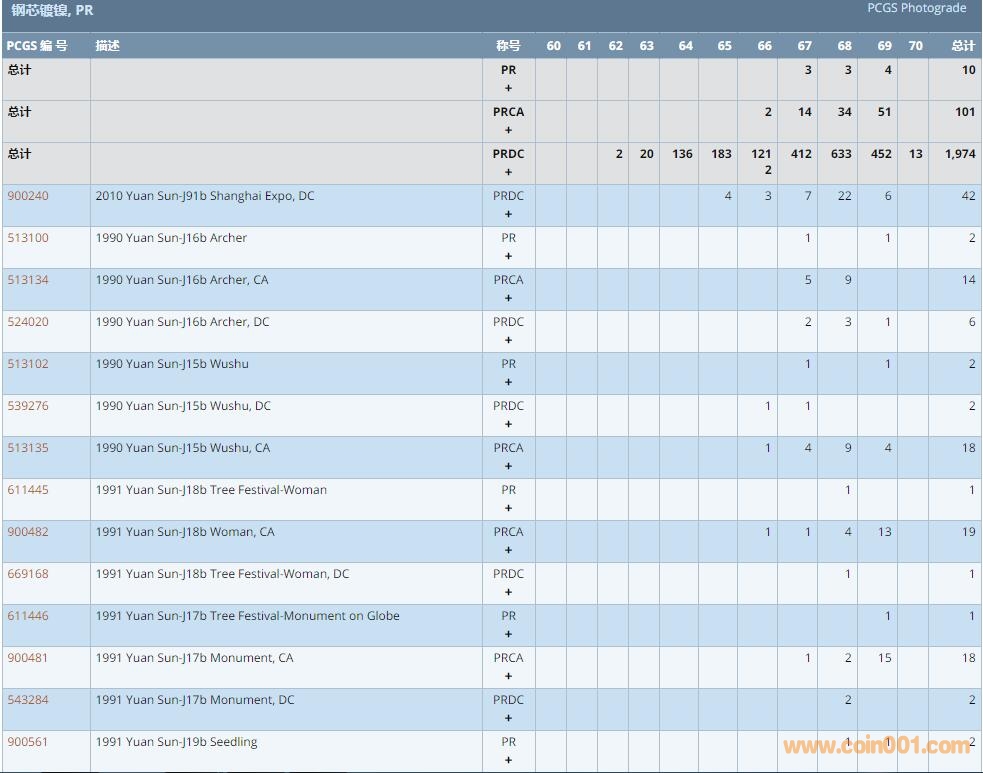Expand plus in 1990 Archer PR row
Viewport: 983px width, 773px height.
(508, 256)
